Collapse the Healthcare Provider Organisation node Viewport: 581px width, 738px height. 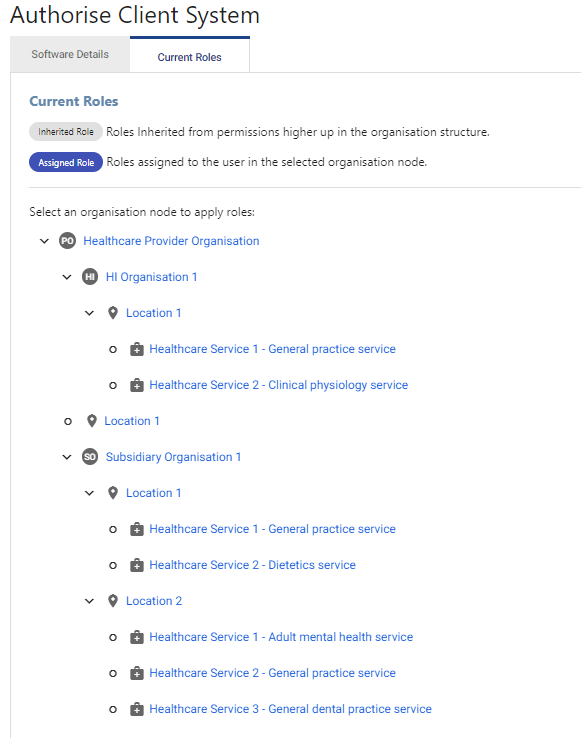point(44,241)
